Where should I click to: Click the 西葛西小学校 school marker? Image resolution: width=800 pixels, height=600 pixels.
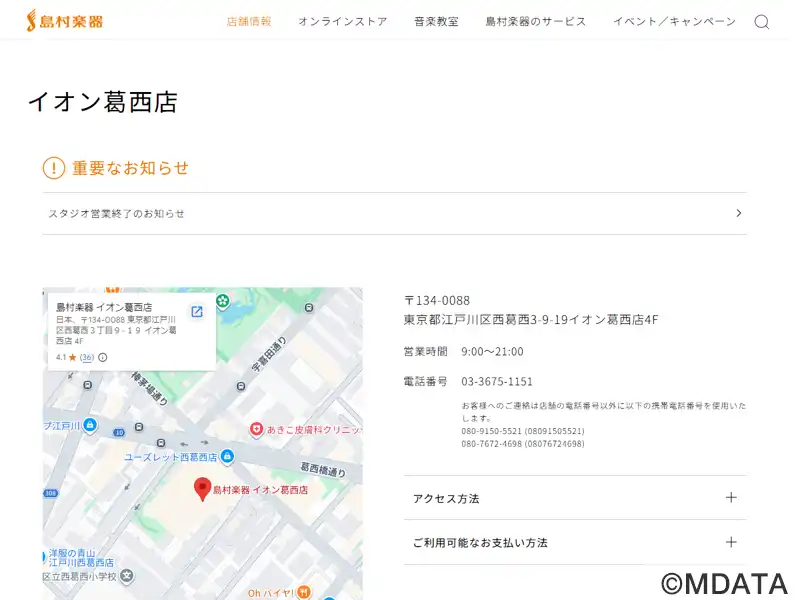[x=127, y=576]
